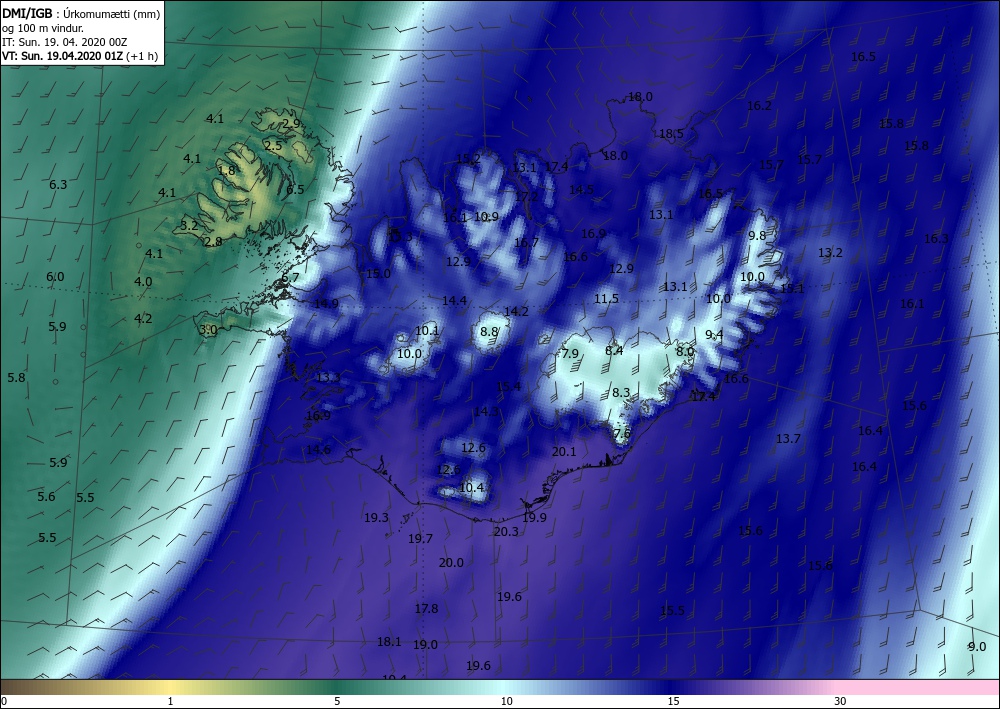Screen dimensions: 1000x709
Task: Click the 18.1 value on the map
Action: (x=389, y=641)
